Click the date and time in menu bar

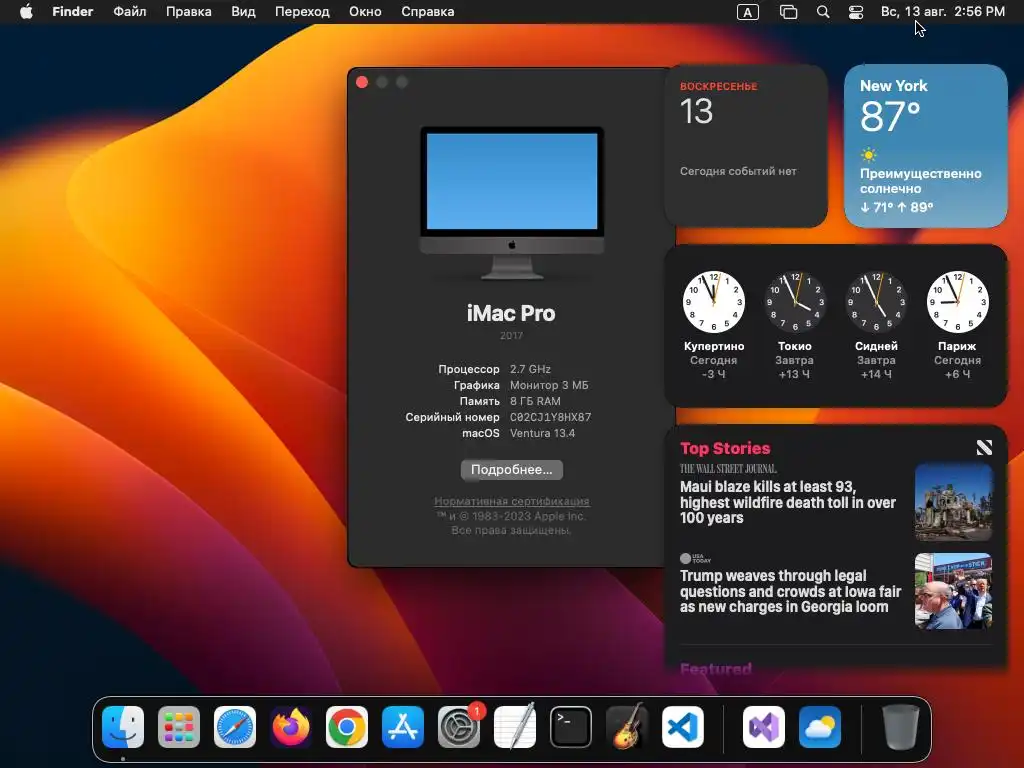[x=942, y=12]
